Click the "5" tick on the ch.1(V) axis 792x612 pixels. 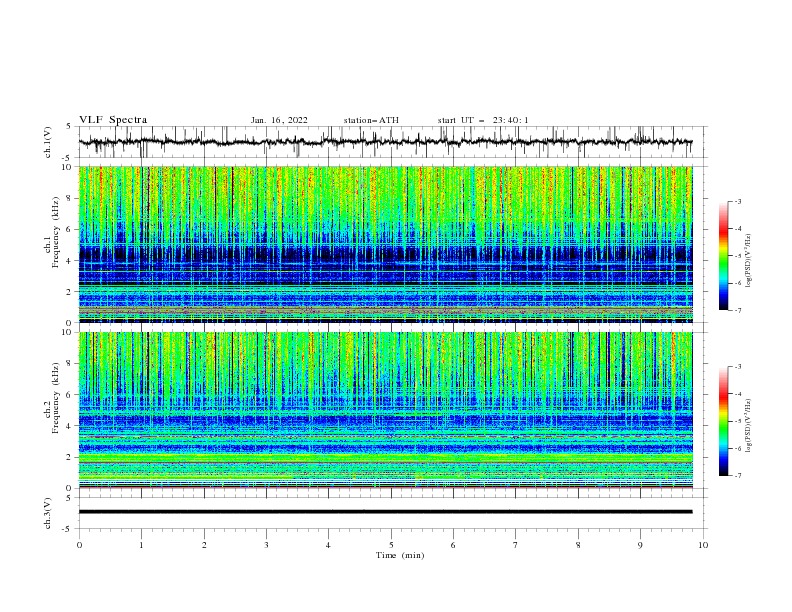coord(70,126)
